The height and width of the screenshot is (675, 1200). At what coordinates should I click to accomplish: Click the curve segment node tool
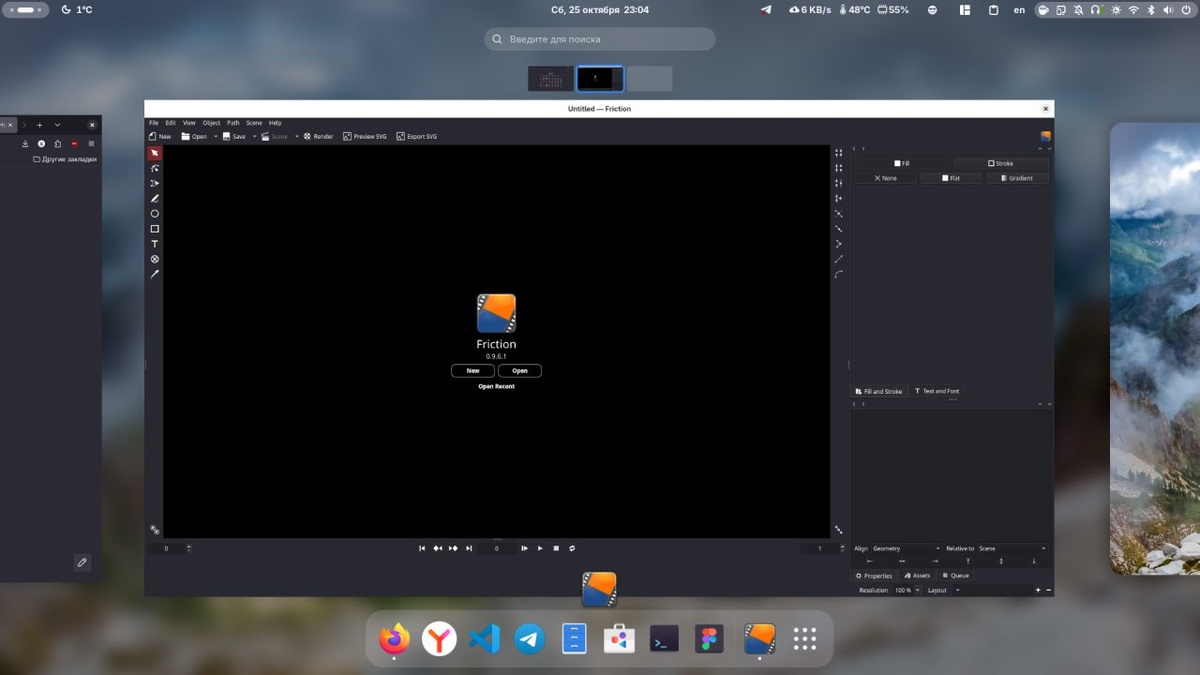coord(839,274)
